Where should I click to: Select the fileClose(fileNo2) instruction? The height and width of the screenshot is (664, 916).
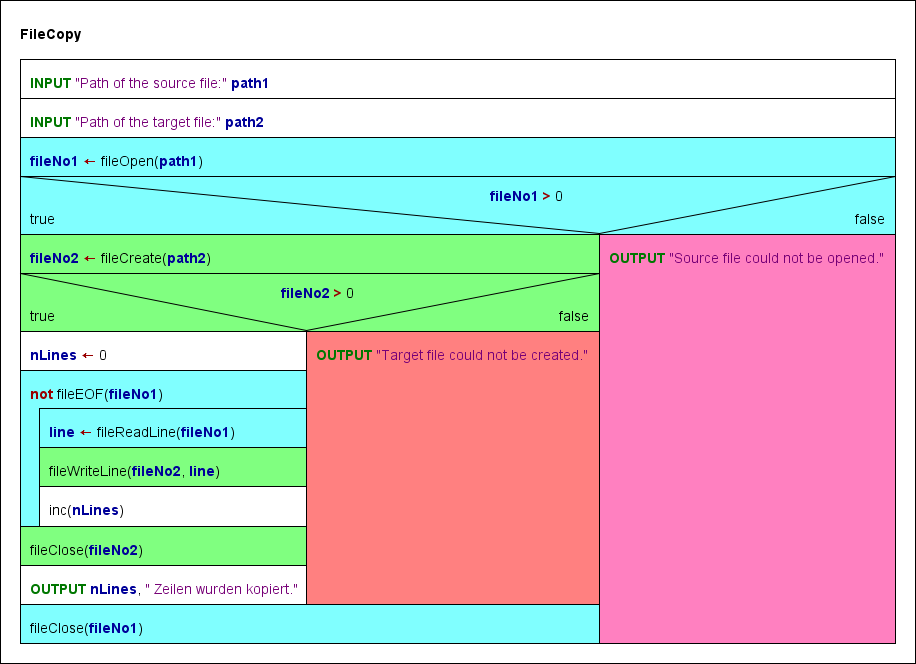click(x=163, y=546)
